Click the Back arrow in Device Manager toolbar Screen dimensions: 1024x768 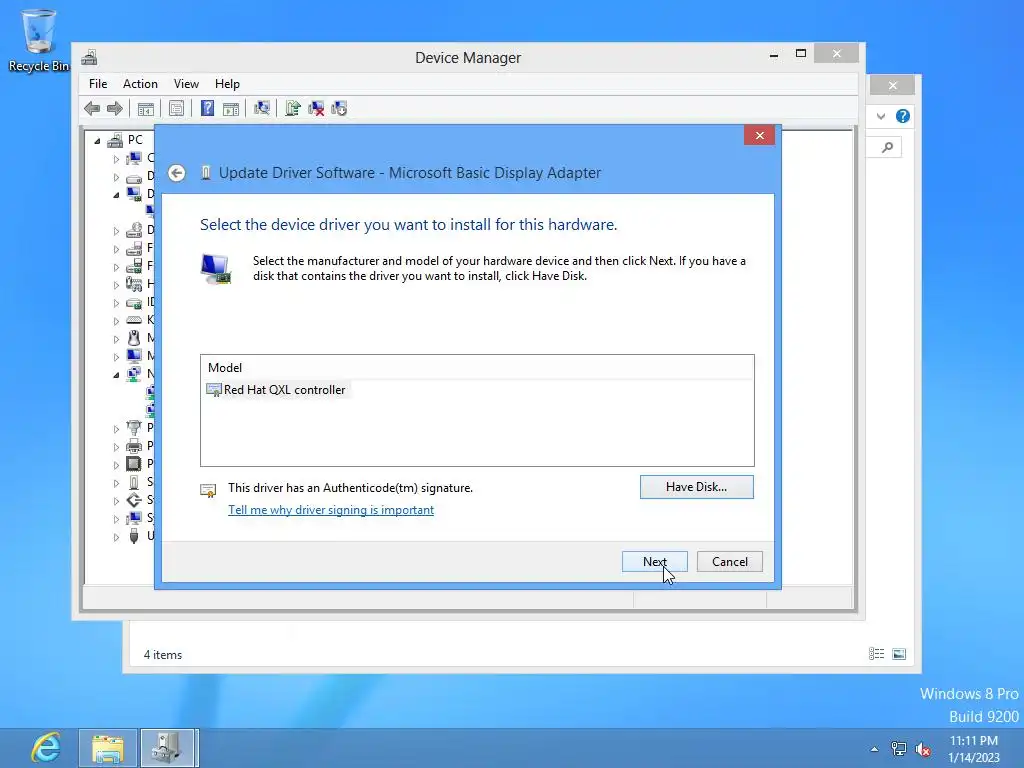[x=92, y=108]
